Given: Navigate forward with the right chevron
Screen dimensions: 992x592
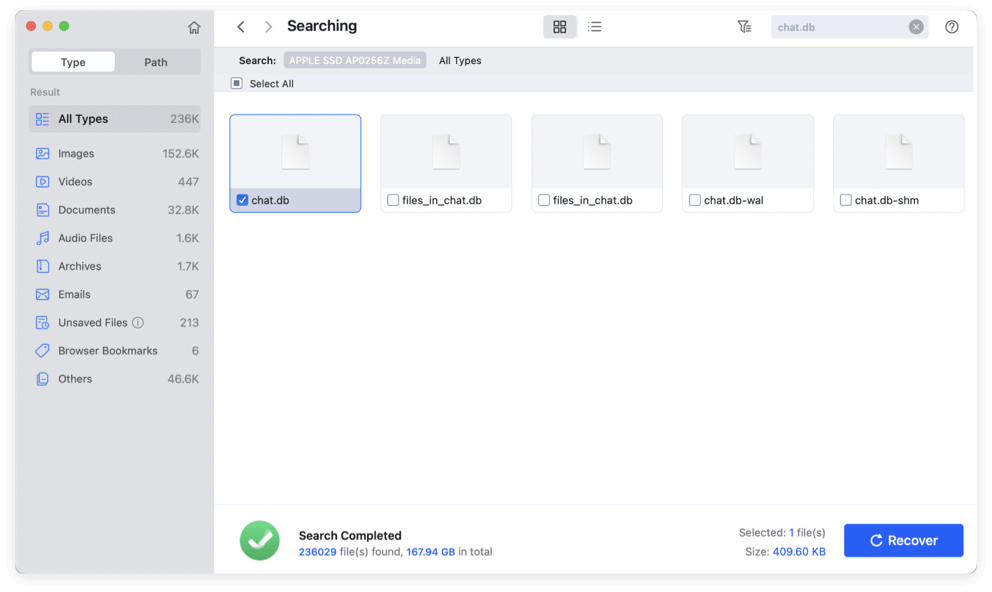Looking at the screenshot, I should (266, 26).
